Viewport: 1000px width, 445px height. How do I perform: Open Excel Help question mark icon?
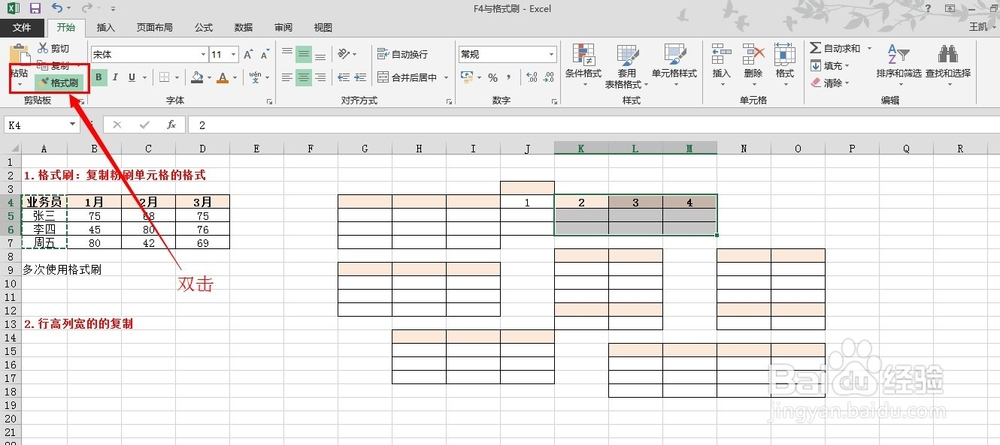(927, 8)
